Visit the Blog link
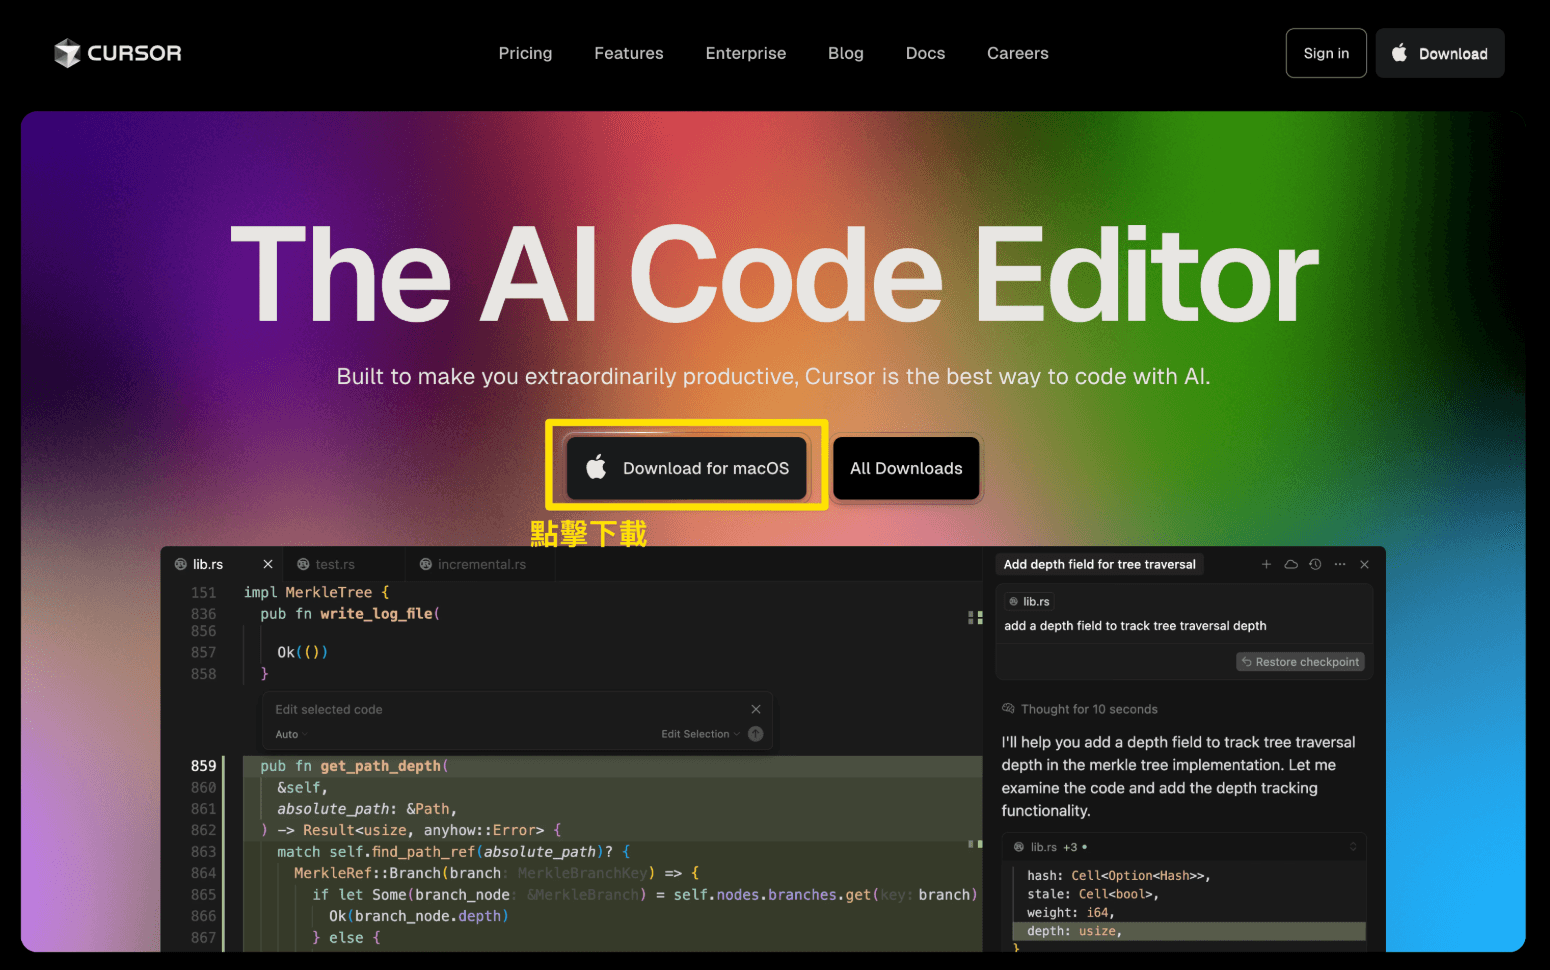 point(845,53)
